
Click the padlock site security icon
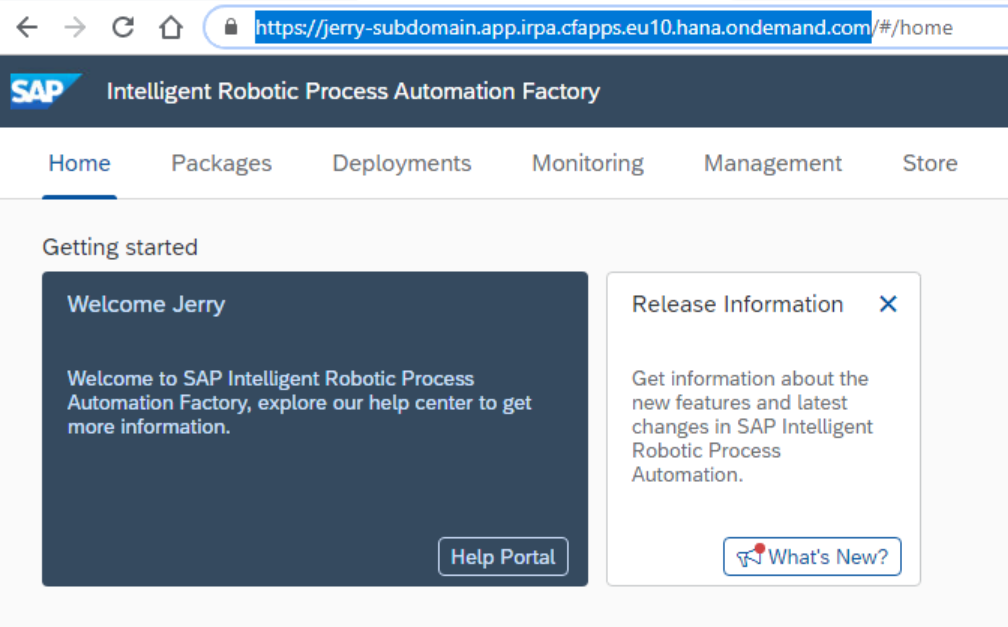coord(232,27)
